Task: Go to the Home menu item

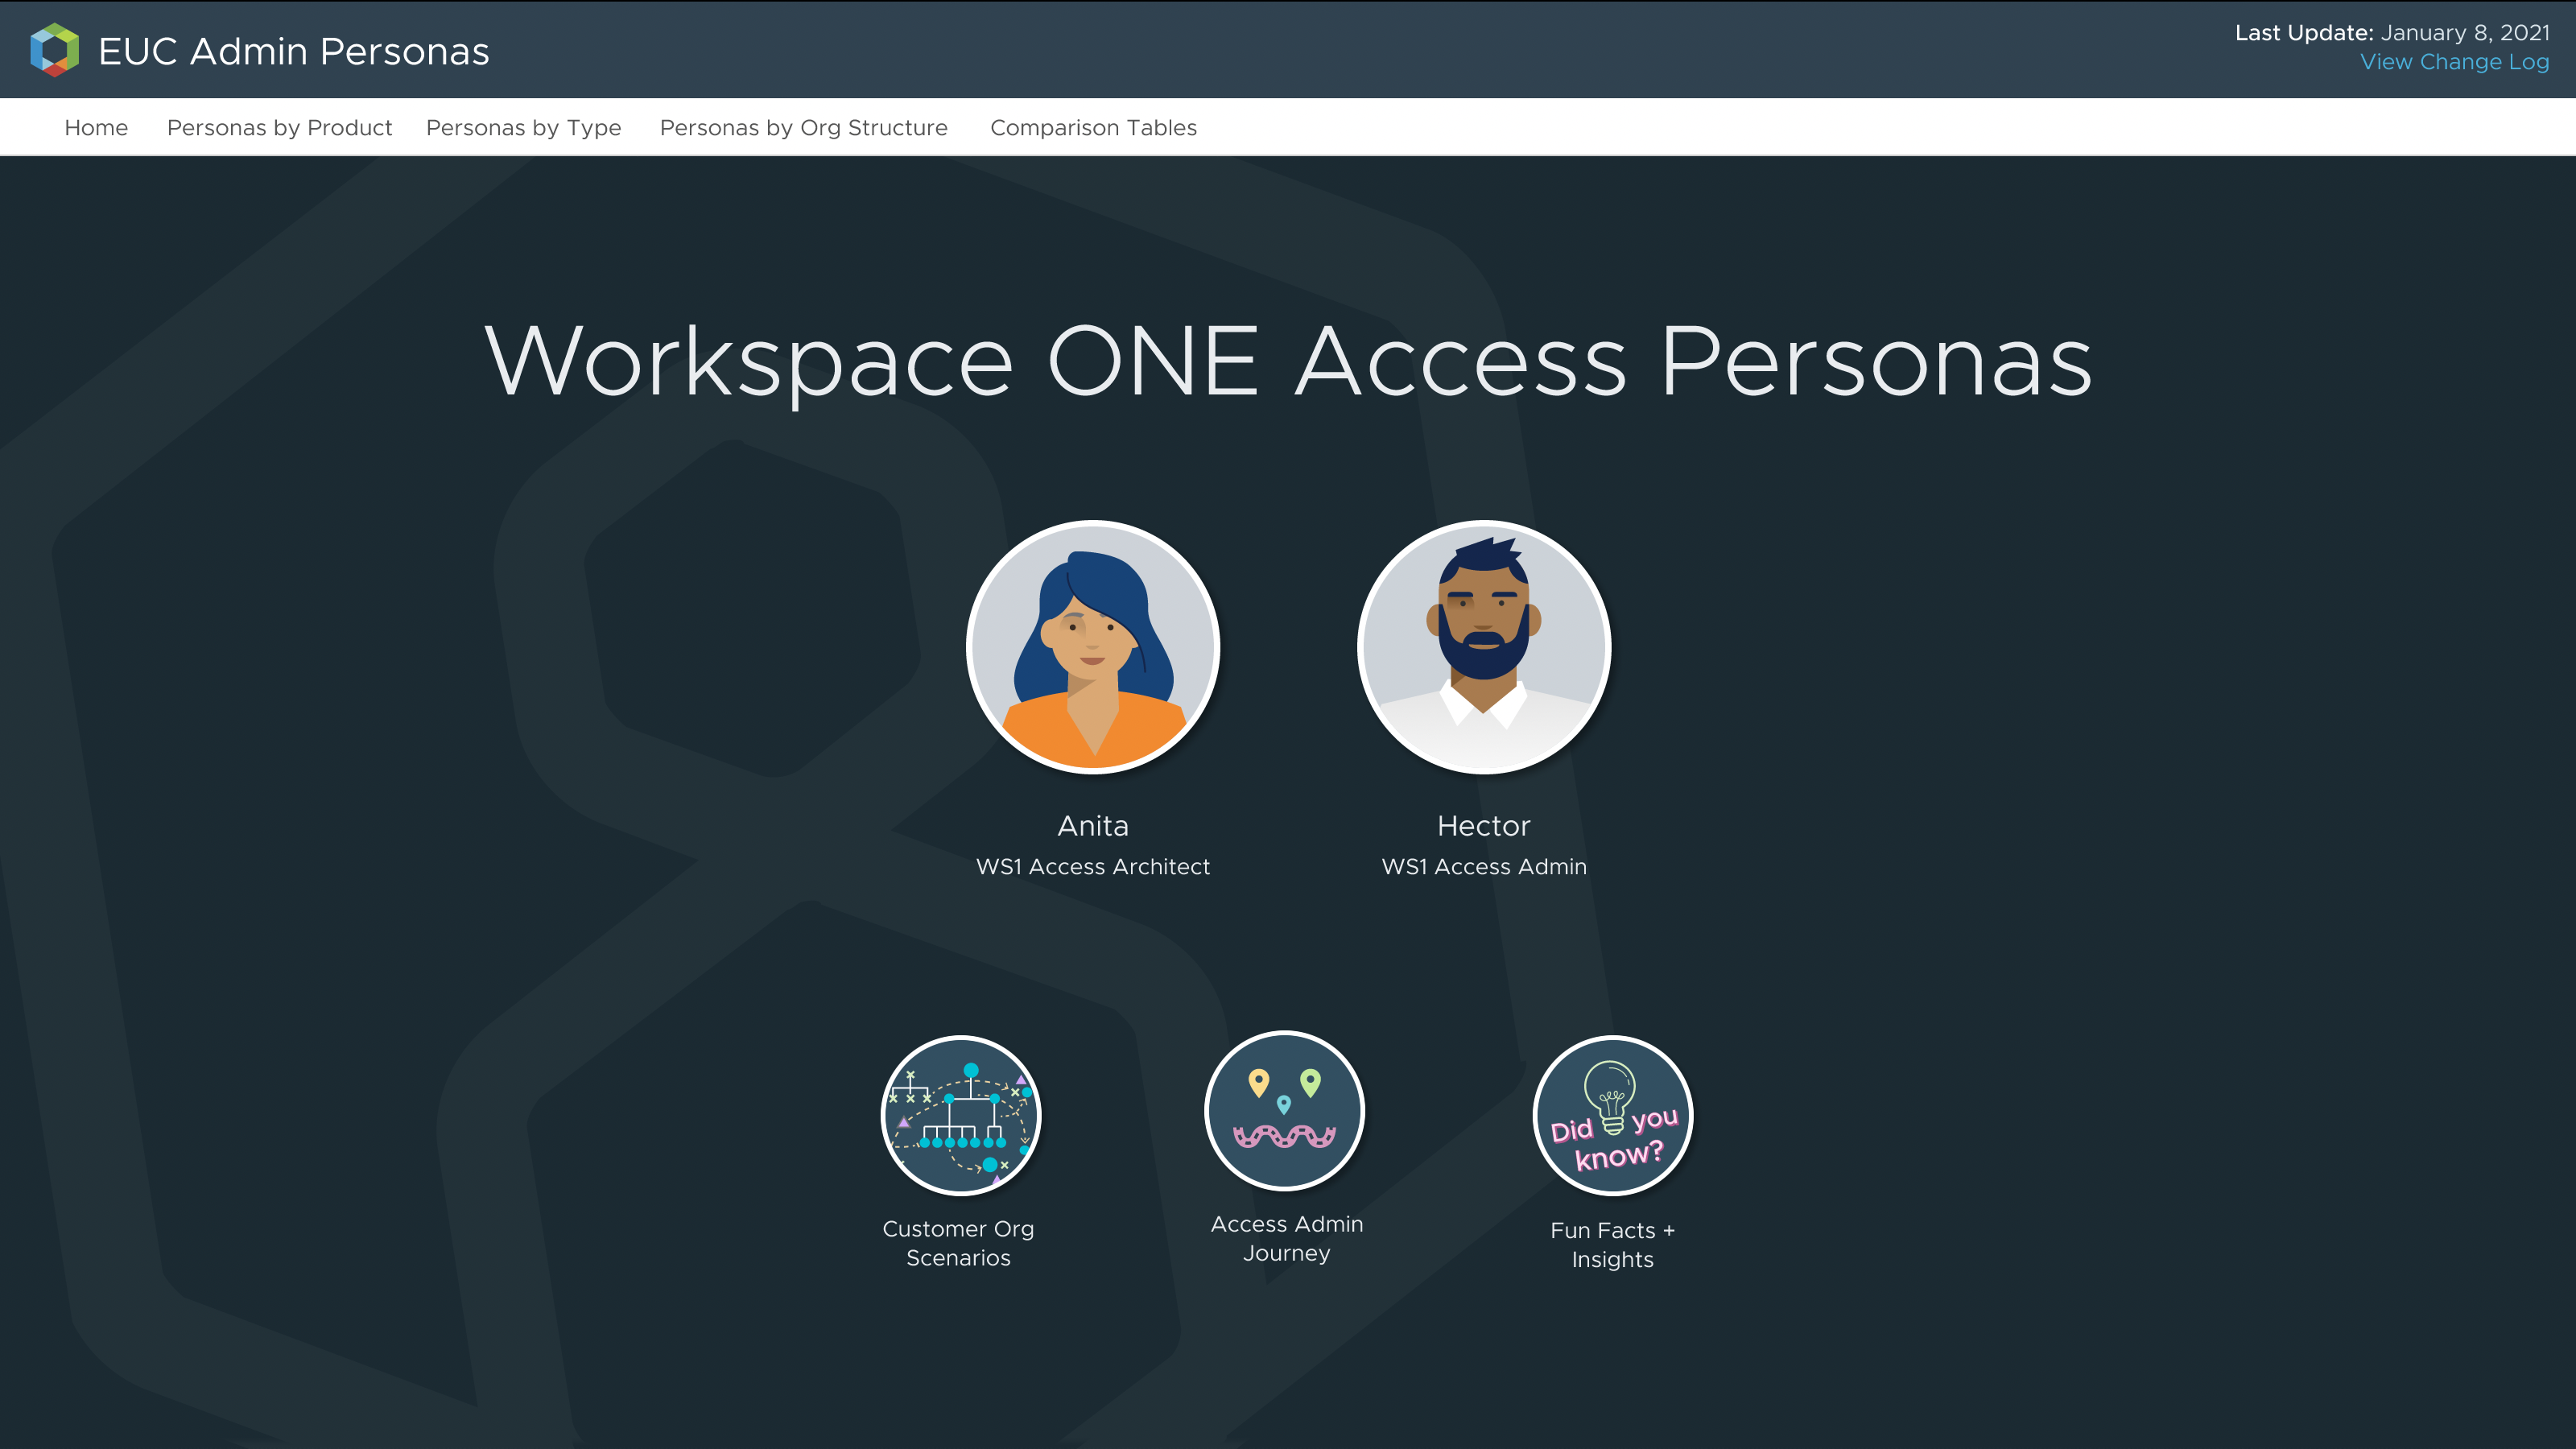Action: pyautogui.click(x=96, y=128)
